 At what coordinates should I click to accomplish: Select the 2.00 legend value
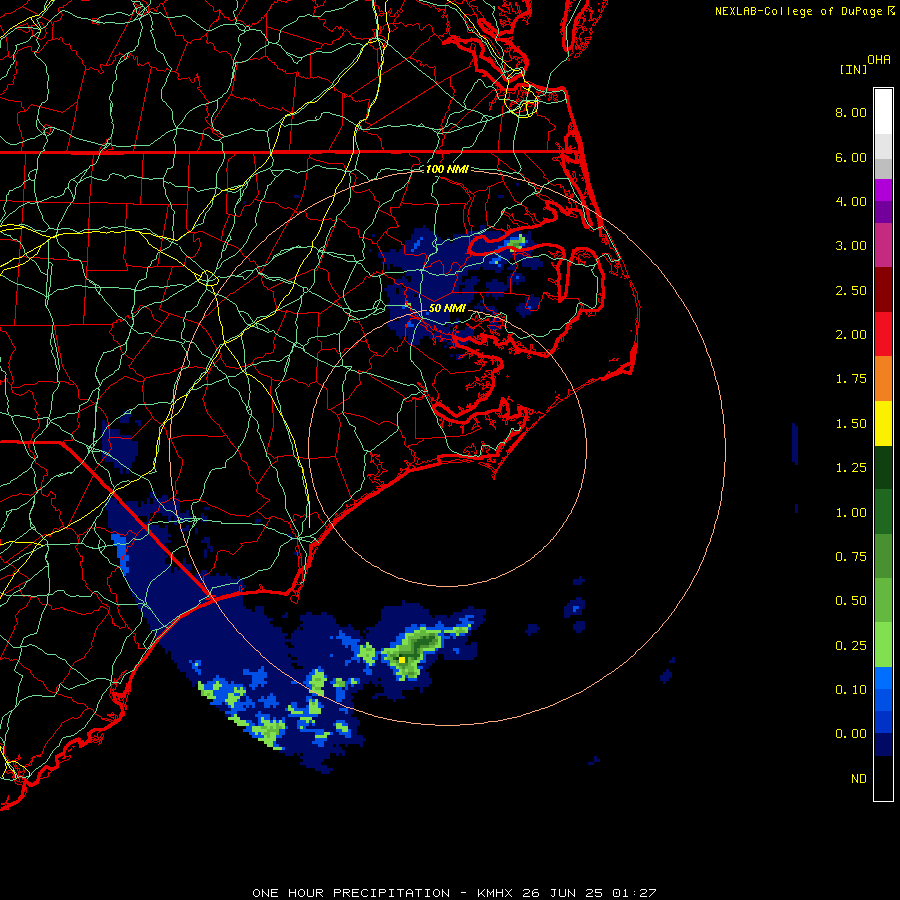[x=851, y=335]
